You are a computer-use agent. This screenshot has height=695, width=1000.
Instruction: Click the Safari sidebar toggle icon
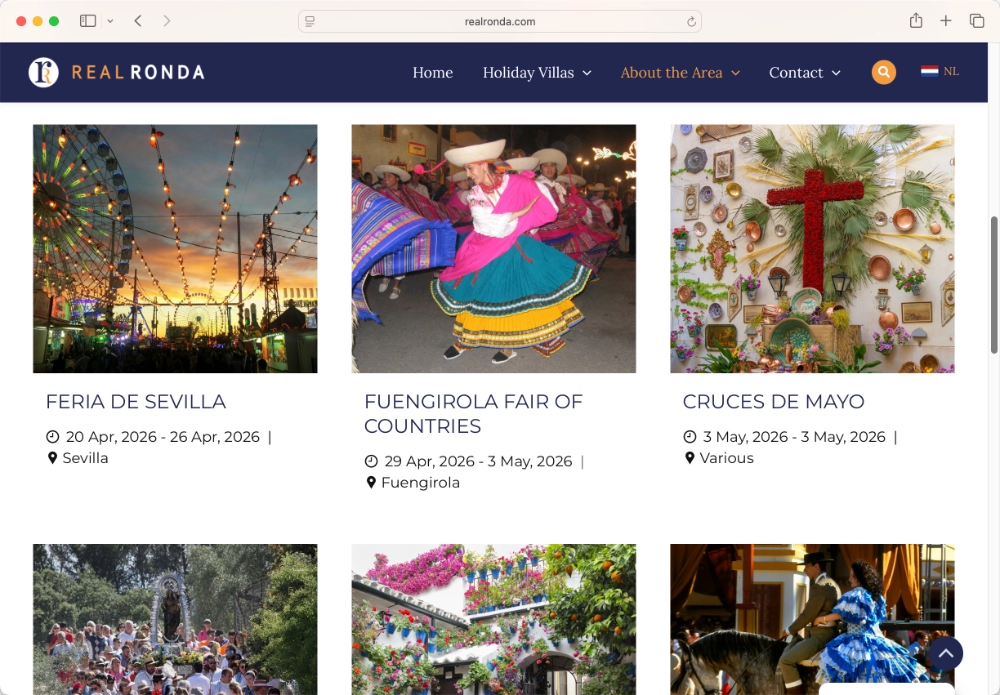click(x=88, y=21)
